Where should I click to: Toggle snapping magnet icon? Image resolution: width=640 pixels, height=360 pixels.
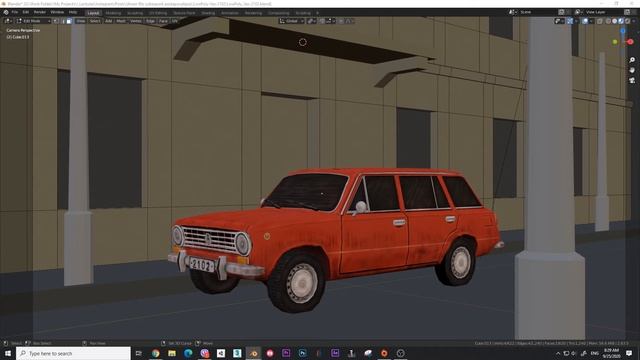click(322, 21)
